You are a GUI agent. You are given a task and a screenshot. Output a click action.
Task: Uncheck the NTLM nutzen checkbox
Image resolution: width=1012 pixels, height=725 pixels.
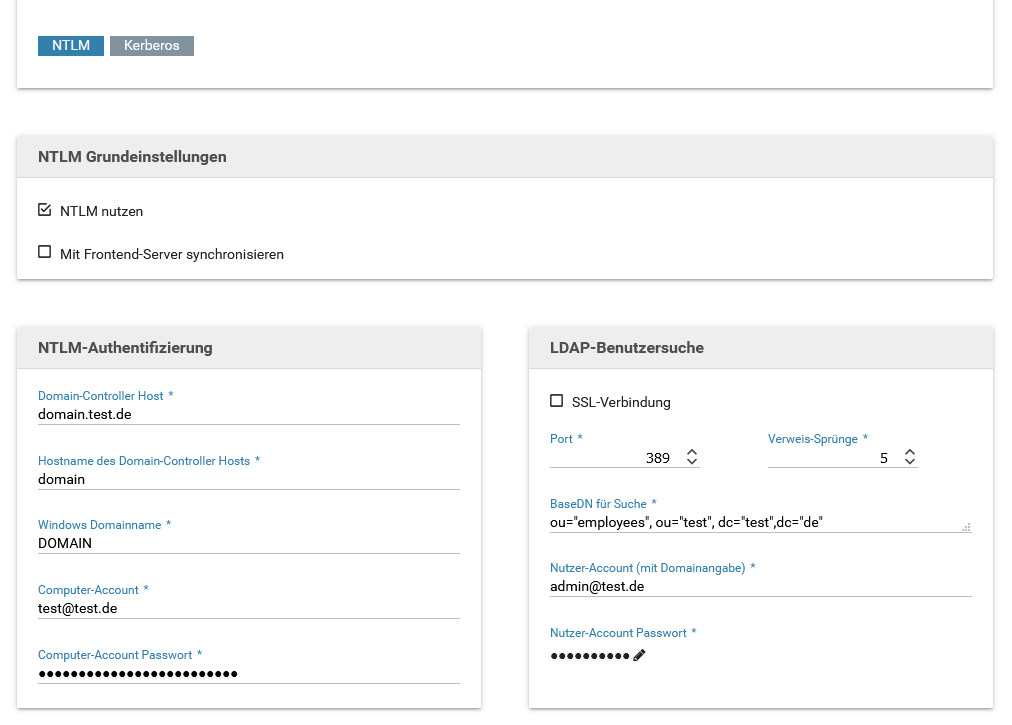(x=44, y=210)
